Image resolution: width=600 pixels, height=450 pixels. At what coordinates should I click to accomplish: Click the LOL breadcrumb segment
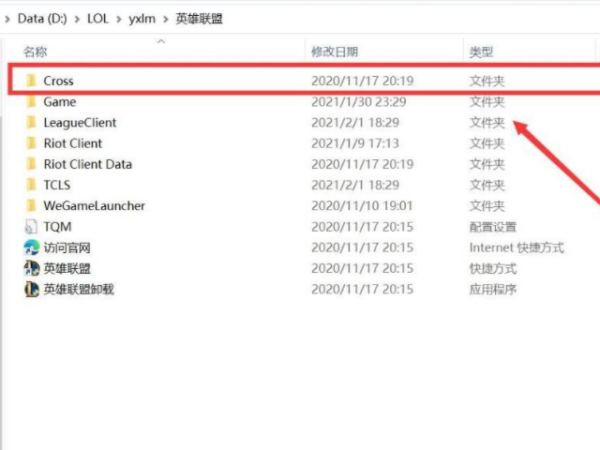pos(98,18)
